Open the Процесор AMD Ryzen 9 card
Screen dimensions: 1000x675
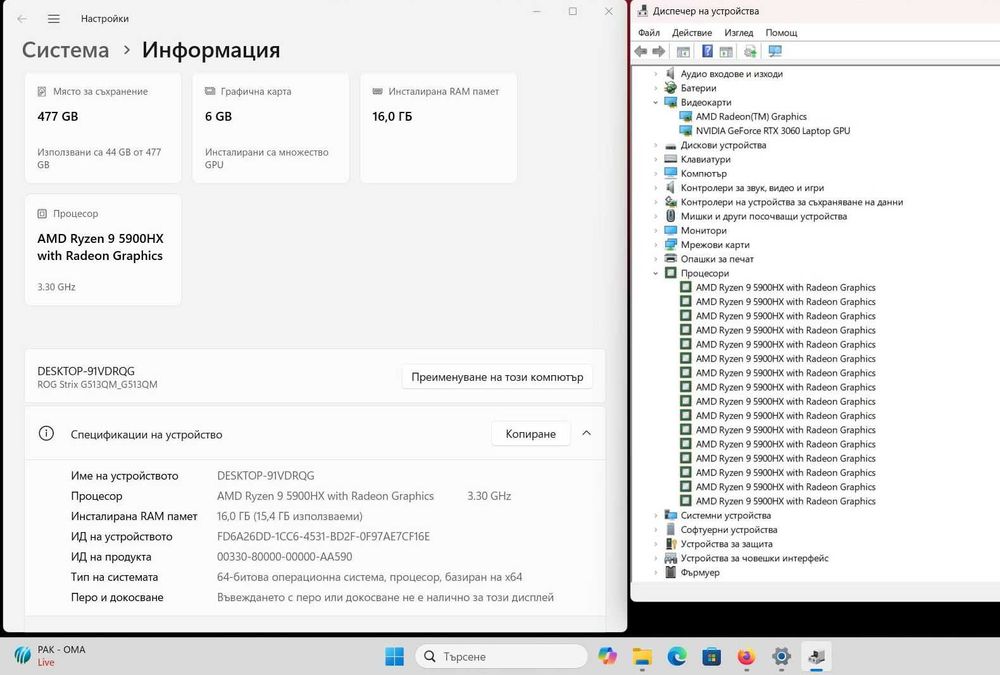click(x=103, y=250)
